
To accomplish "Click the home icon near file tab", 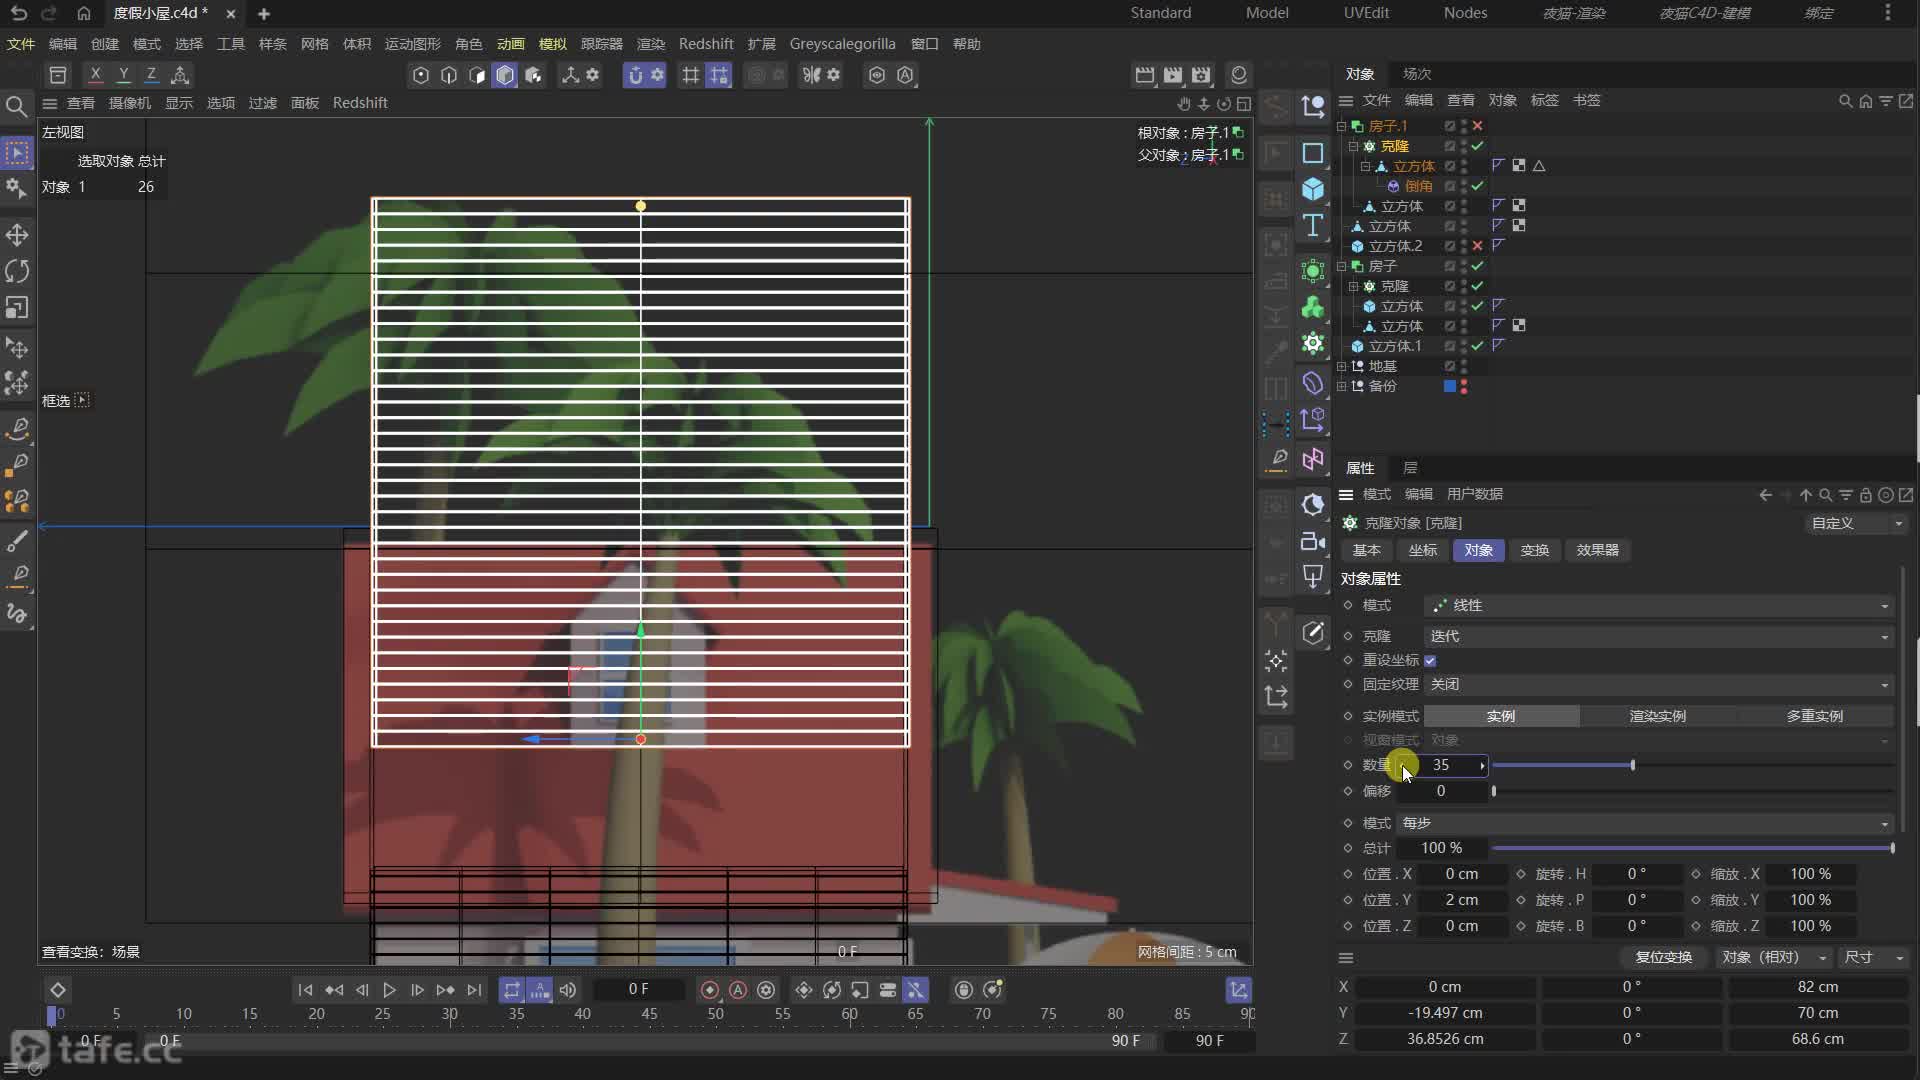I will click(x=84, y=13).
